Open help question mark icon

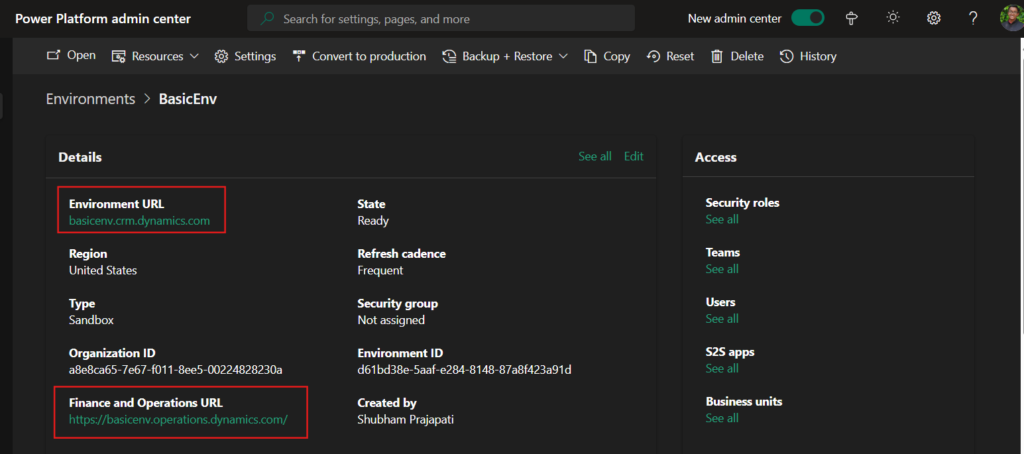pos(973,18)
